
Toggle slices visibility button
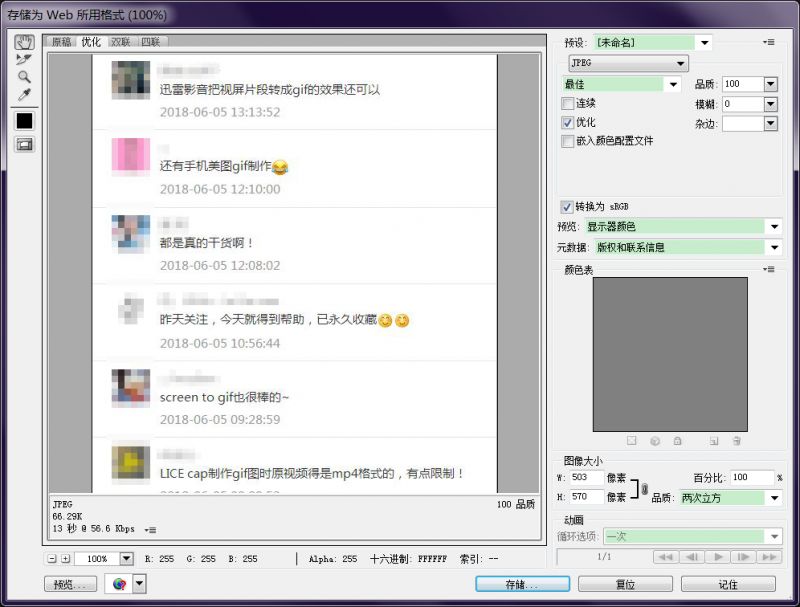click(x=24, y=144)
